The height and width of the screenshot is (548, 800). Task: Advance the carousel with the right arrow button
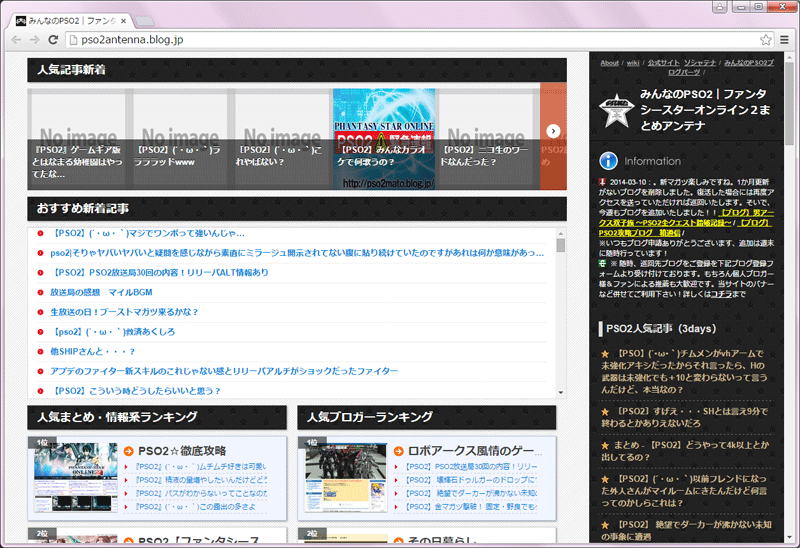553,131
